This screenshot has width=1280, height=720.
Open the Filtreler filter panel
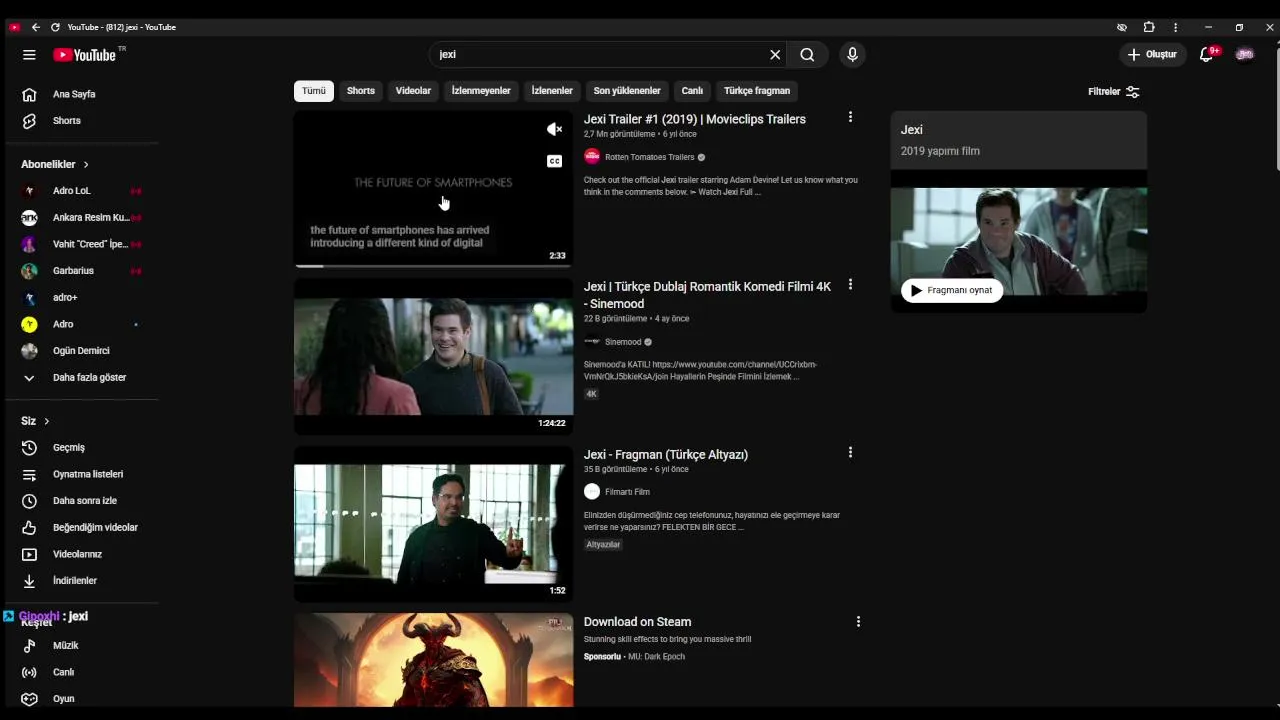click(1113, 91)
